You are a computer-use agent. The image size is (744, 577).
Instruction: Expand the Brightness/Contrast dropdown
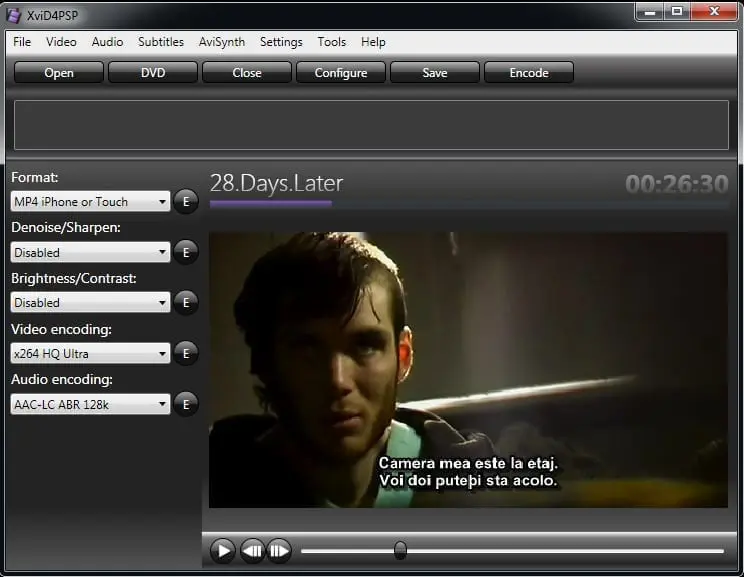pyautogui.click(x=90, y=302)
